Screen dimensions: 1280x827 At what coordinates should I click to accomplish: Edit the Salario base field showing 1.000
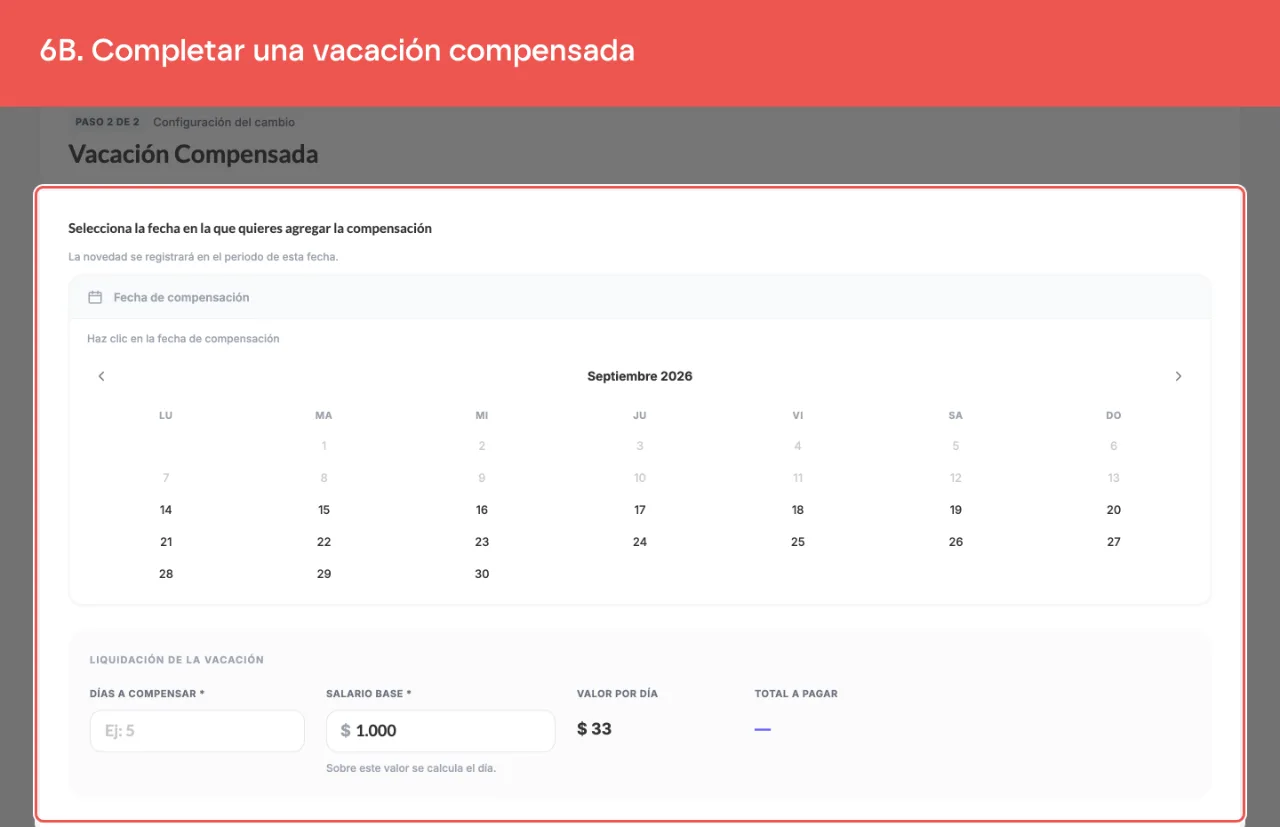[x=440, y=731]
